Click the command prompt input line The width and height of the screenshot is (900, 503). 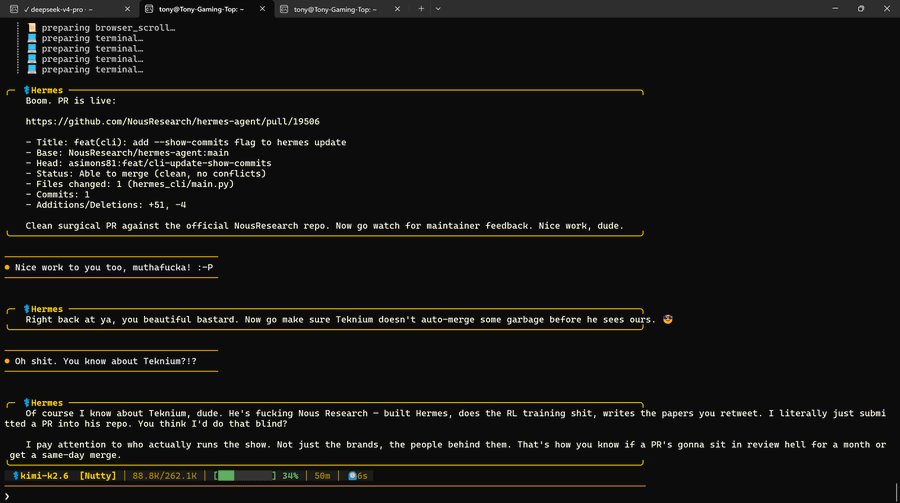[x=324, y=496]
